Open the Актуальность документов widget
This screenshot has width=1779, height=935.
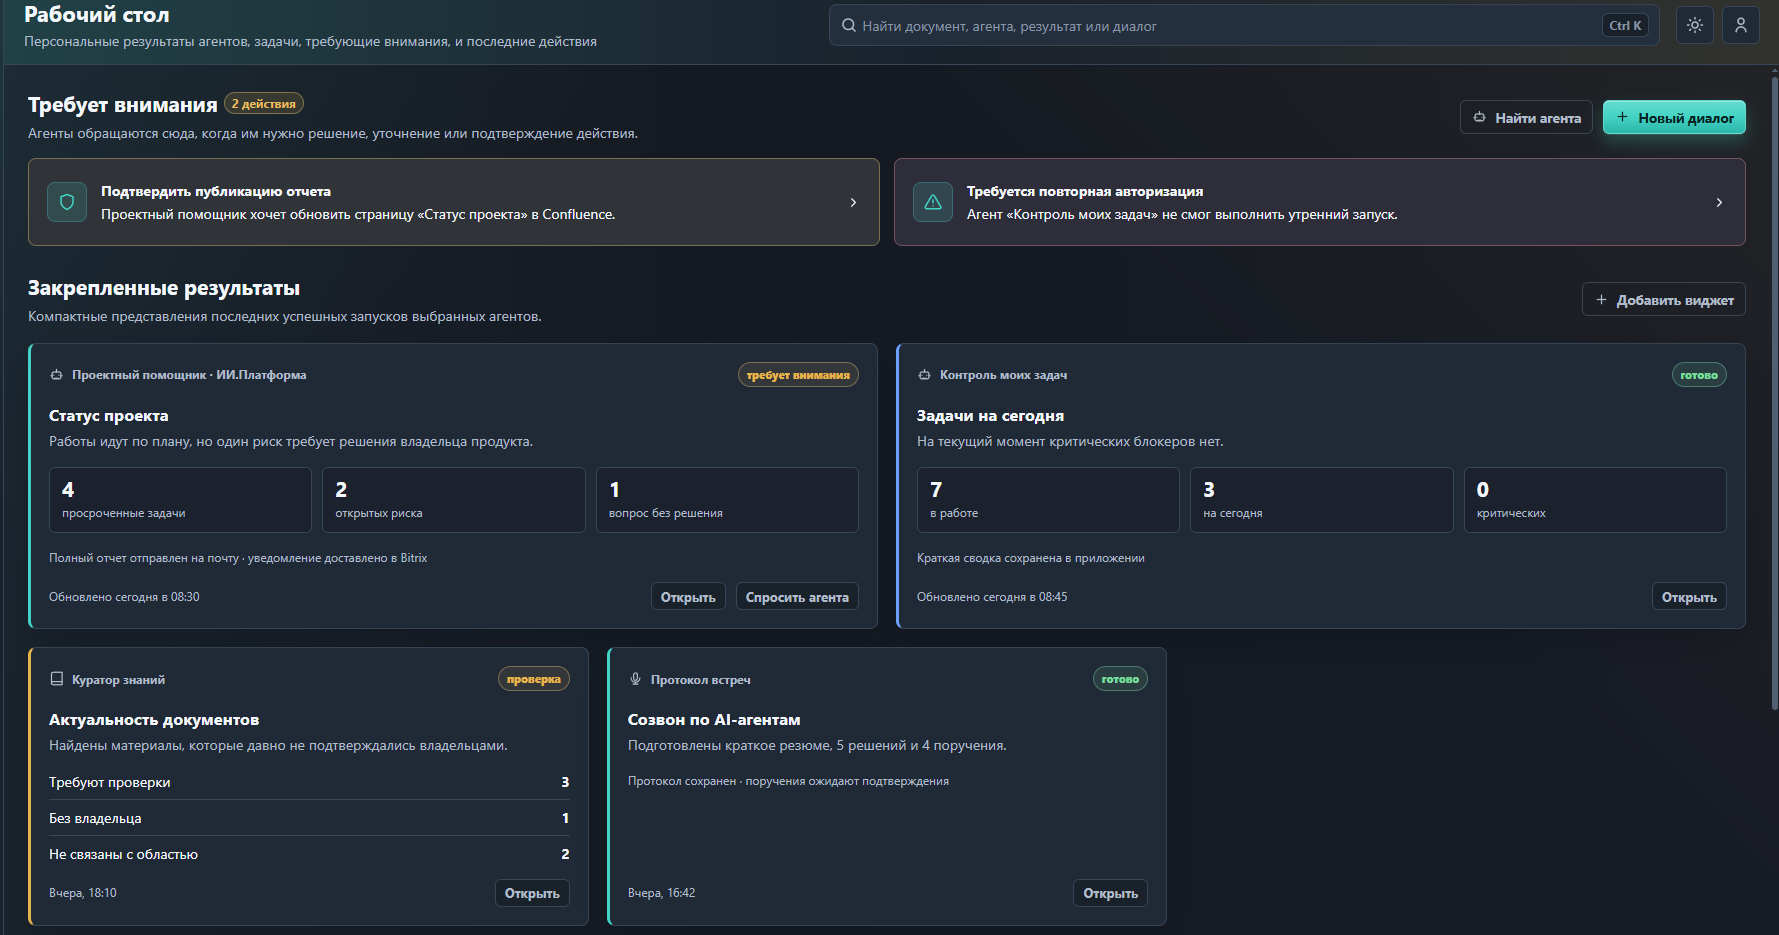click(532, 893)
